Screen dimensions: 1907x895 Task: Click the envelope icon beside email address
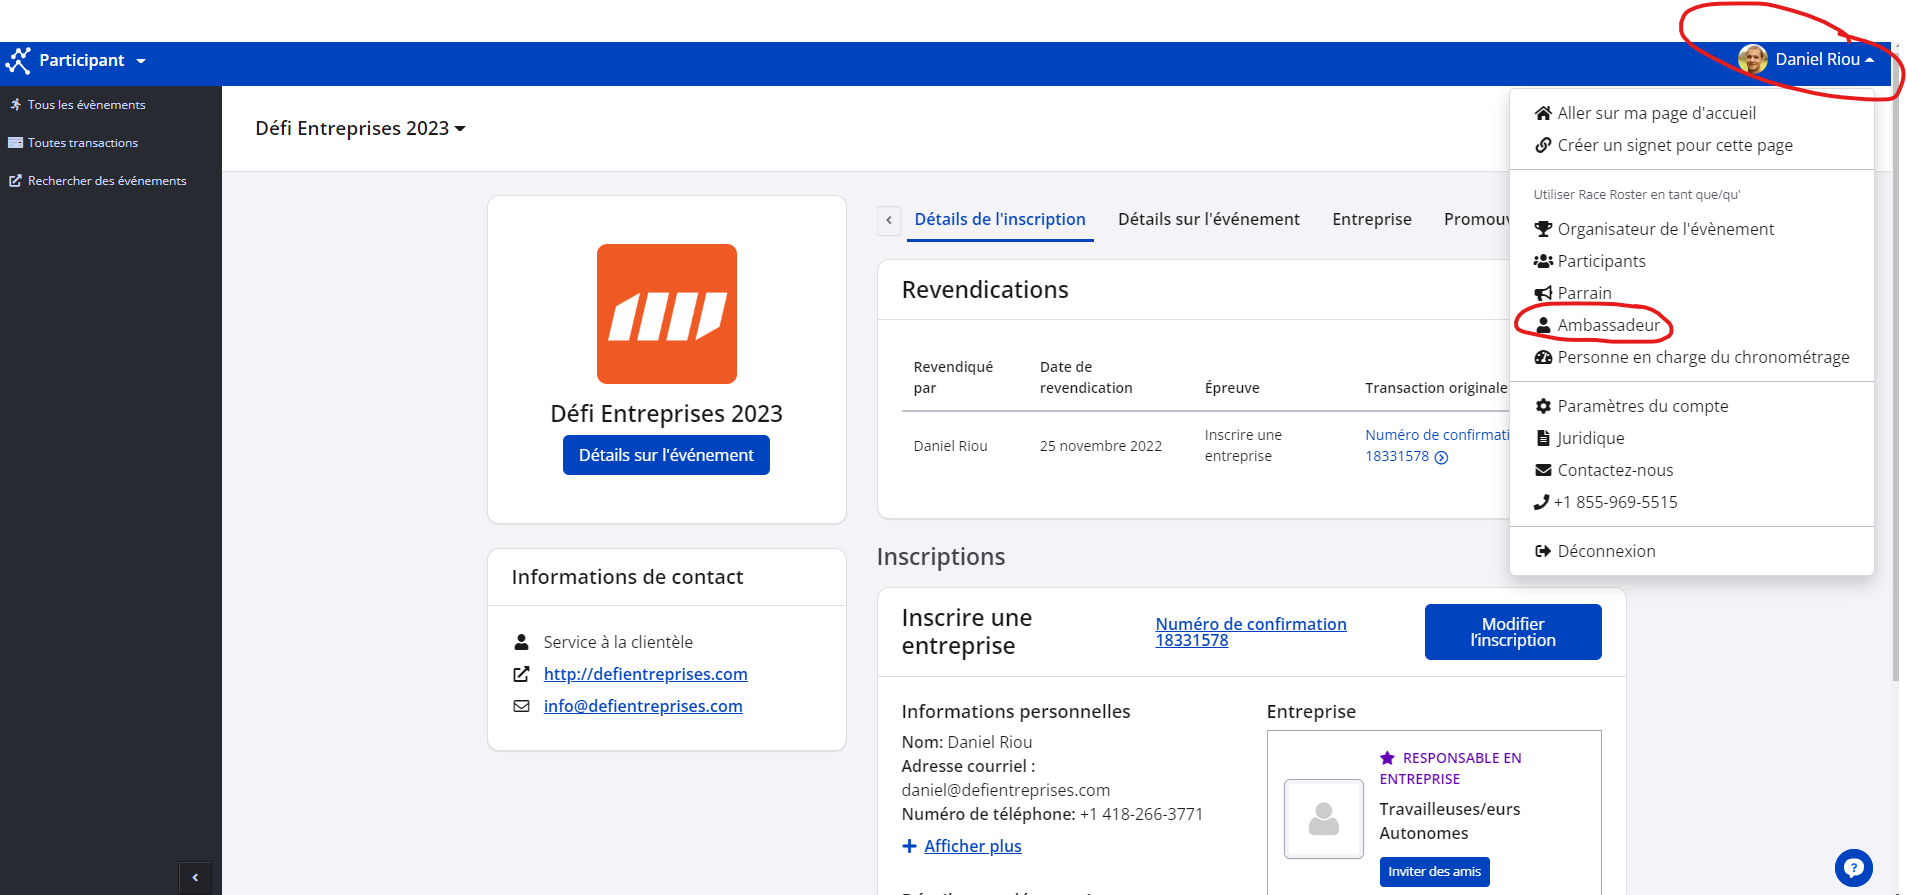pyautogui.click(x=521, y=706)
